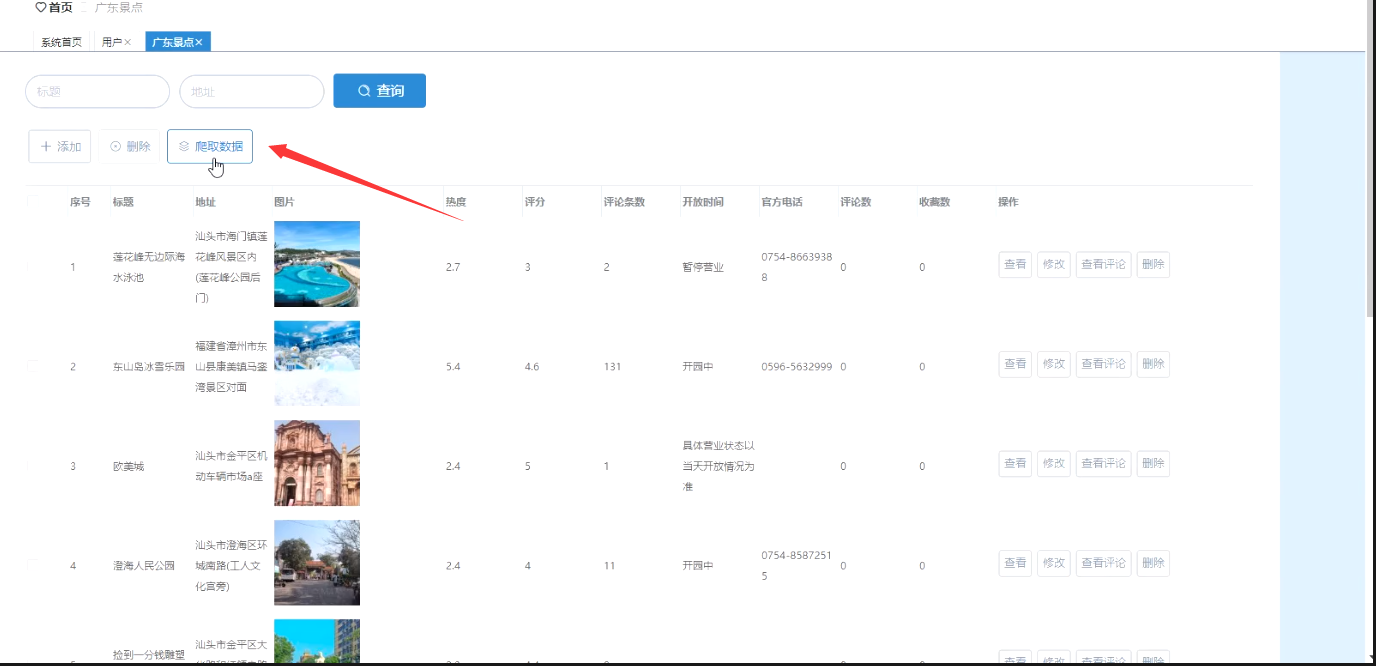
Task: Run the search with the 查询 button
Action: pyautogui.click(x=379, y=91)
